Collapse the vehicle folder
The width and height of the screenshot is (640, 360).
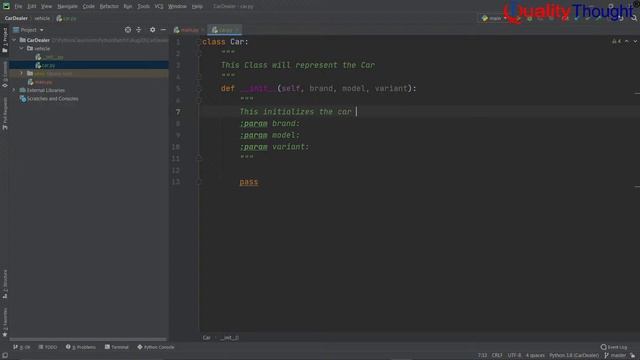coord(22,48)
